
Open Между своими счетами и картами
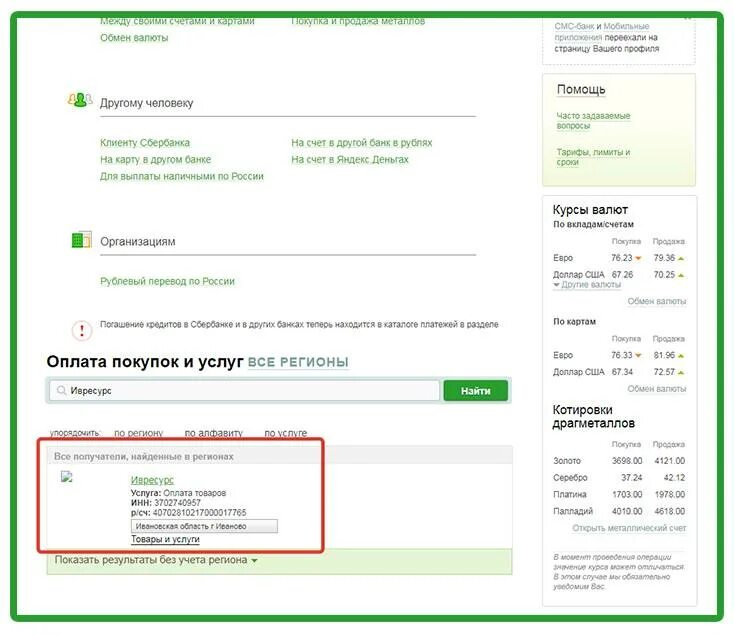177,21
